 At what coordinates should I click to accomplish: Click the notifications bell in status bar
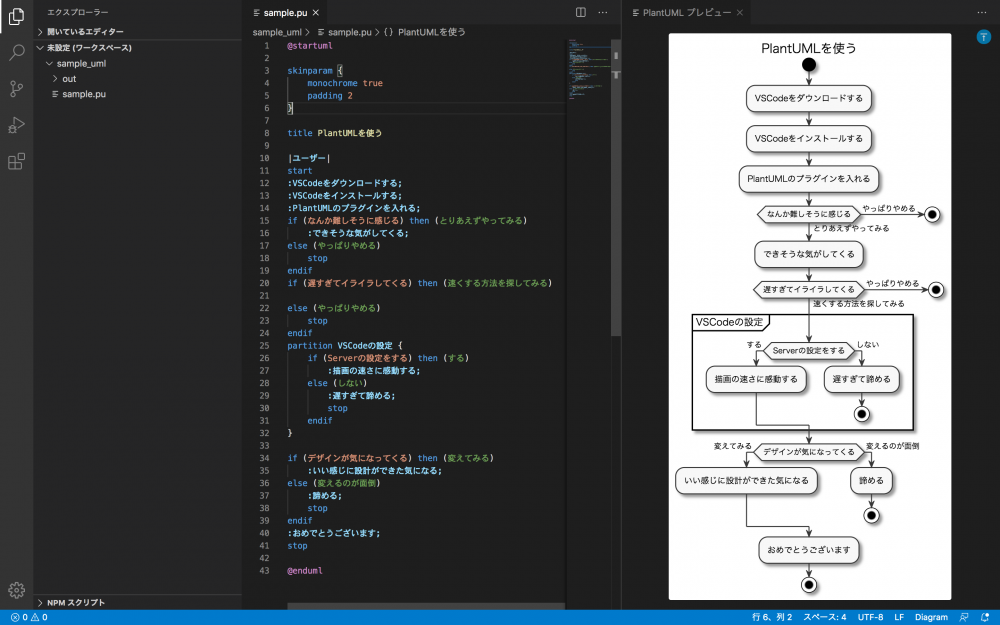tap(985, 617)
